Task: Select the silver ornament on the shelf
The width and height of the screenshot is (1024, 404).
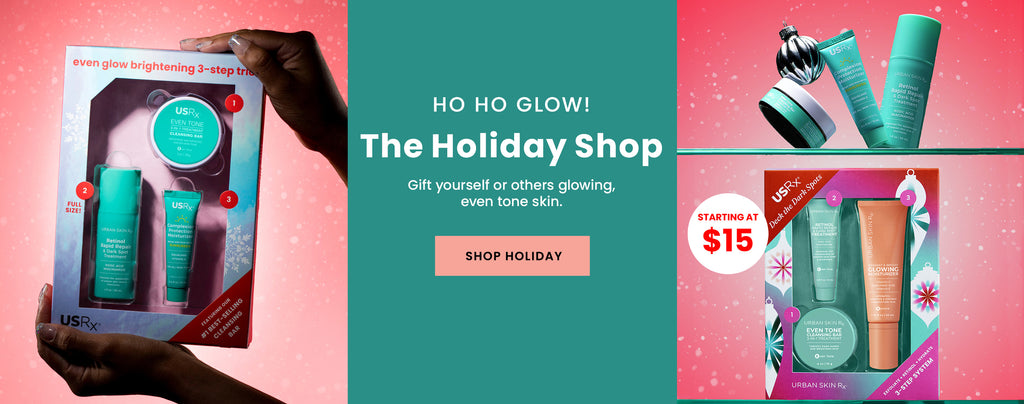Action: (800, 54)
